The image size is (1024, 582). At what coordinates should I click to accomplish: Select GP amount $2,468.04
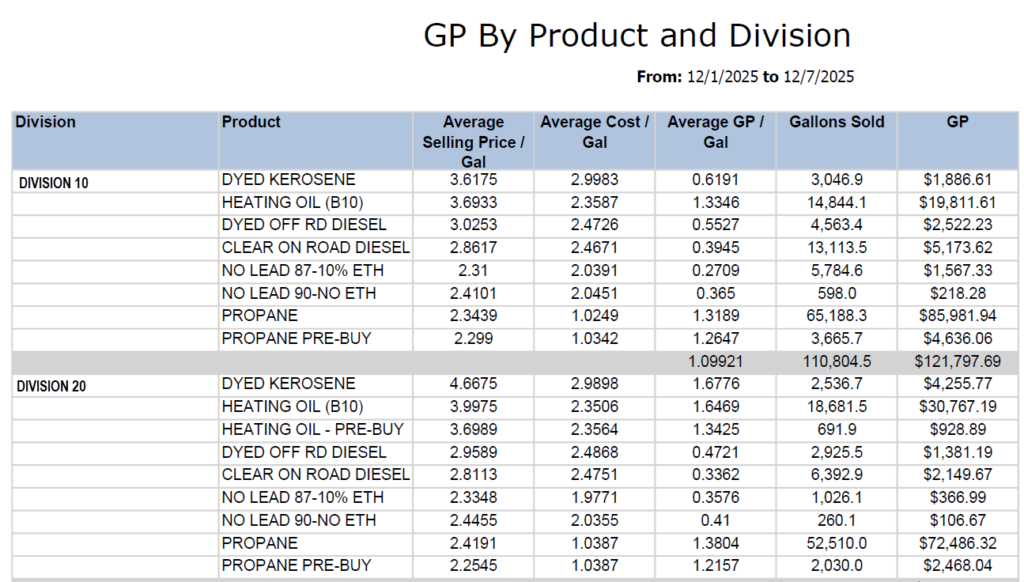957,565
